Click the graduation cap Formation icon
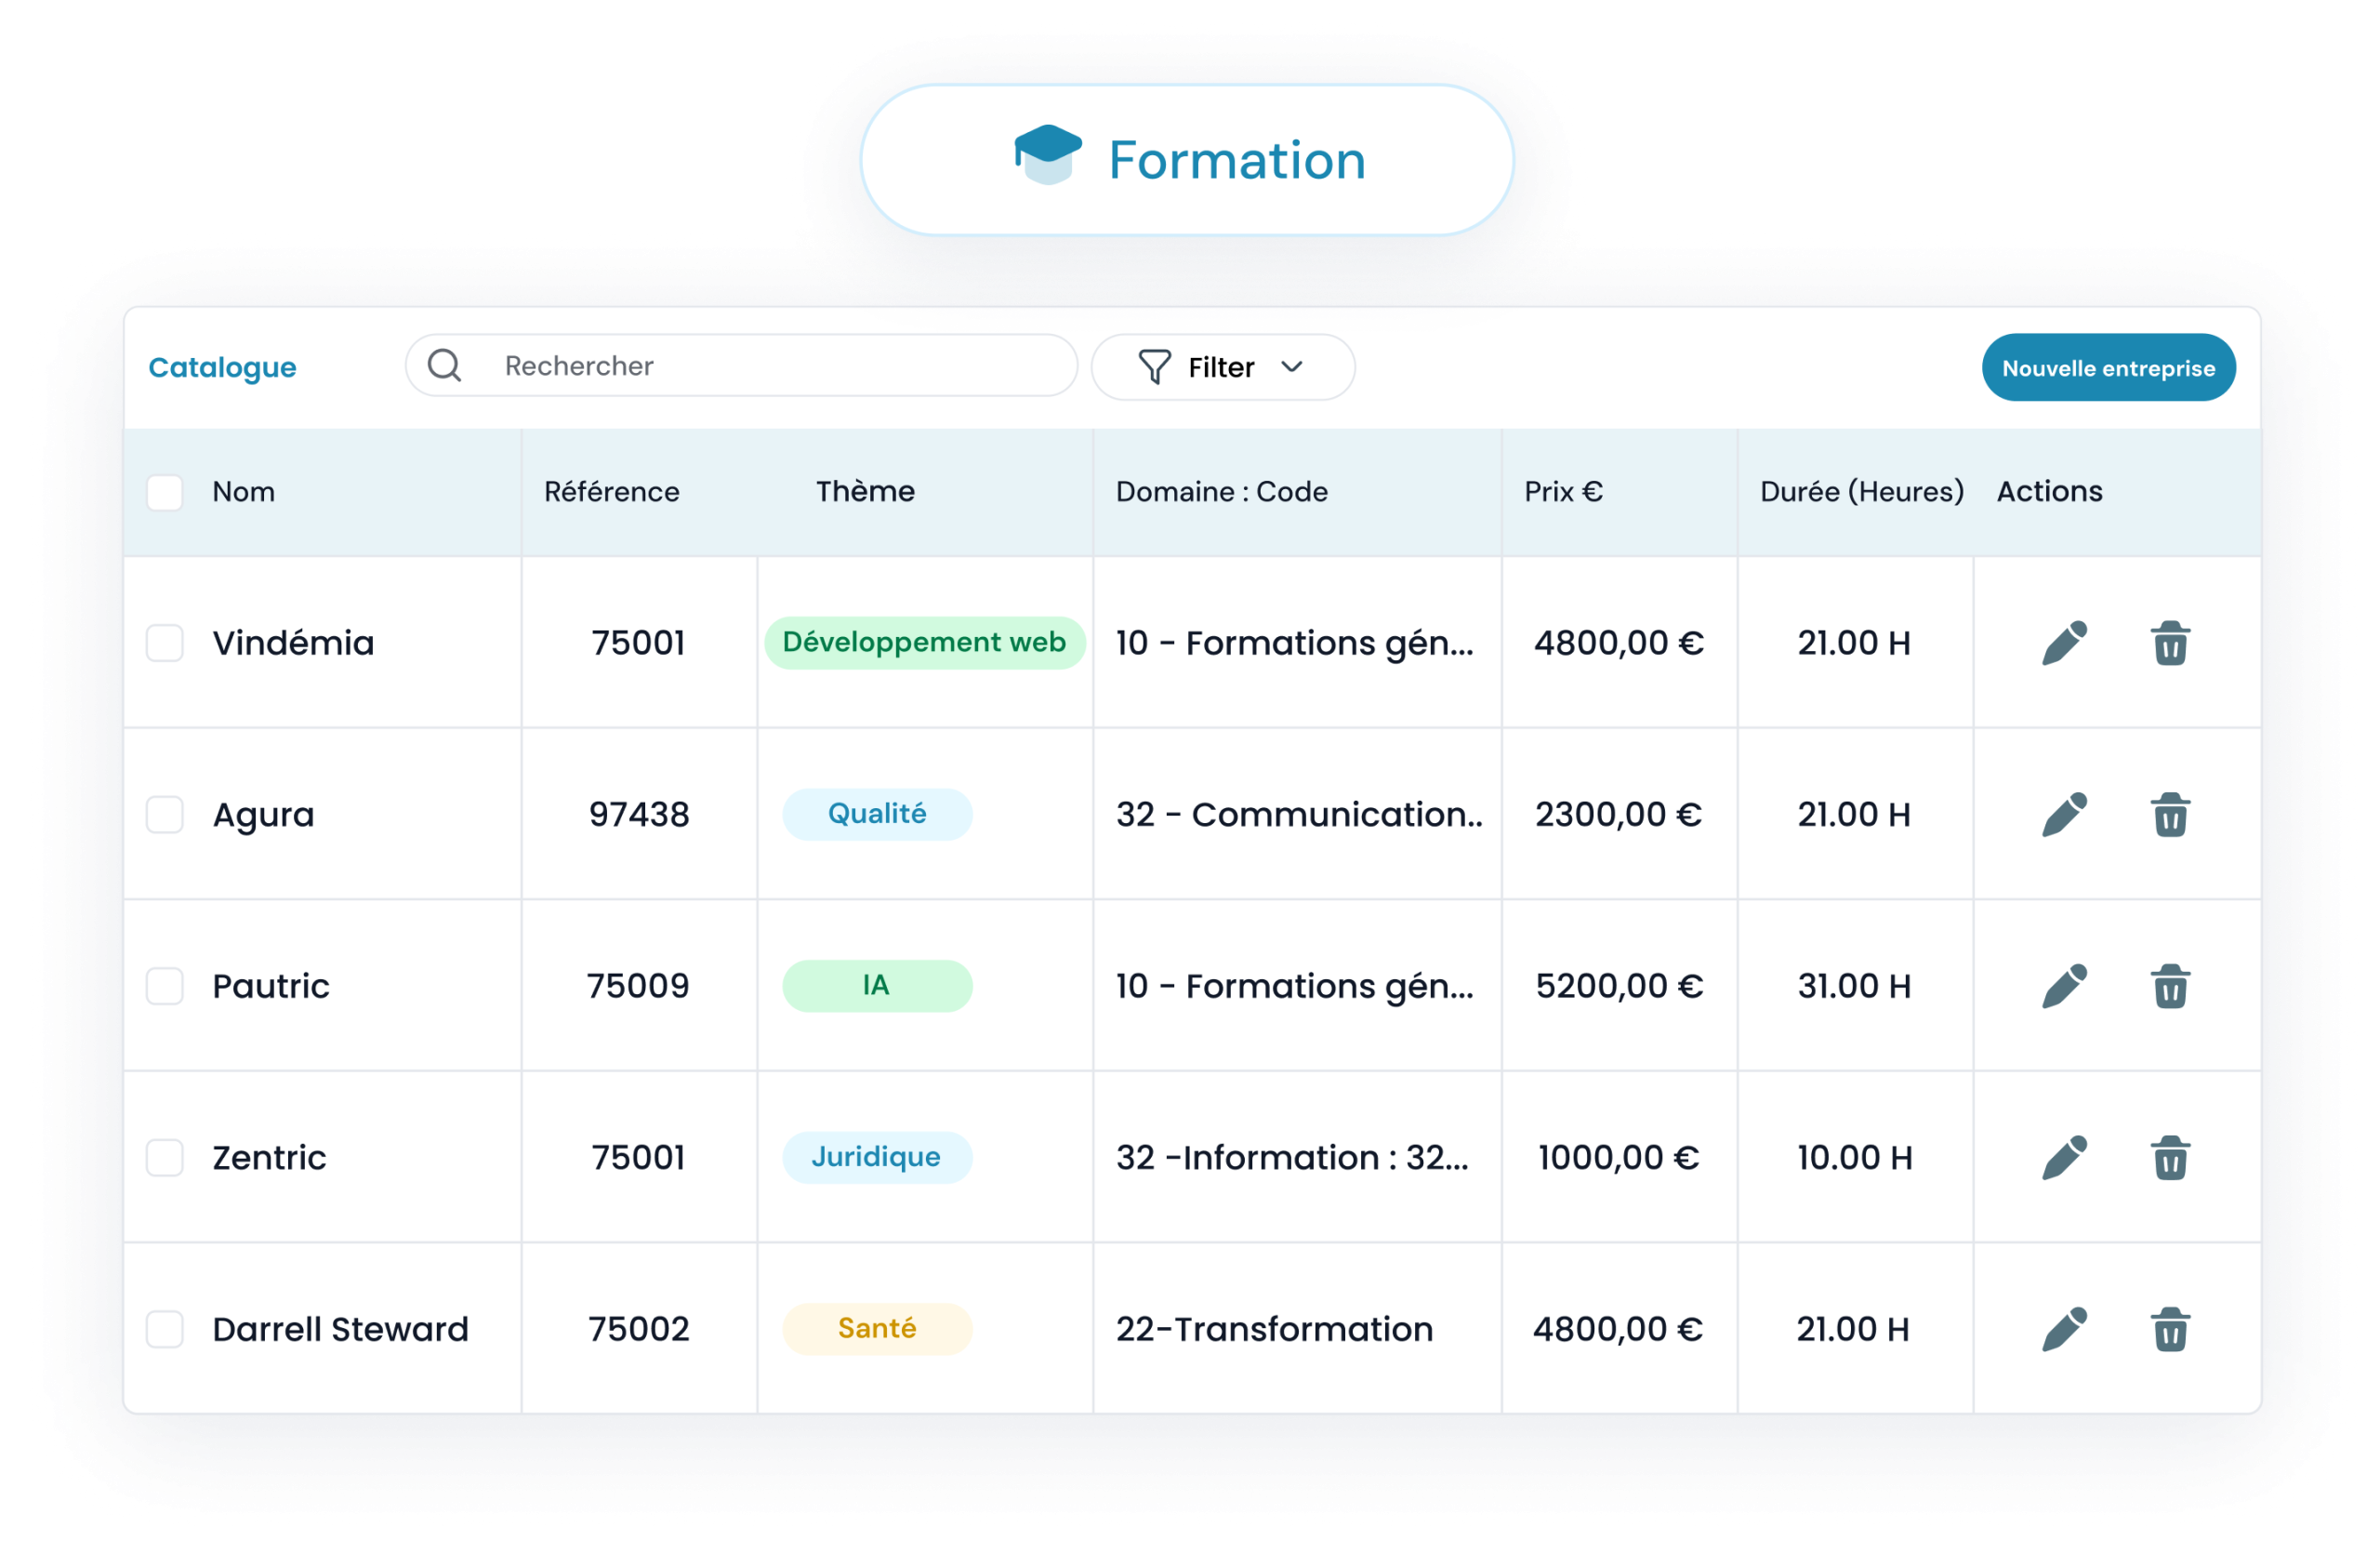Screen dimensions: 2380x1554 (x=1047, y=156)
